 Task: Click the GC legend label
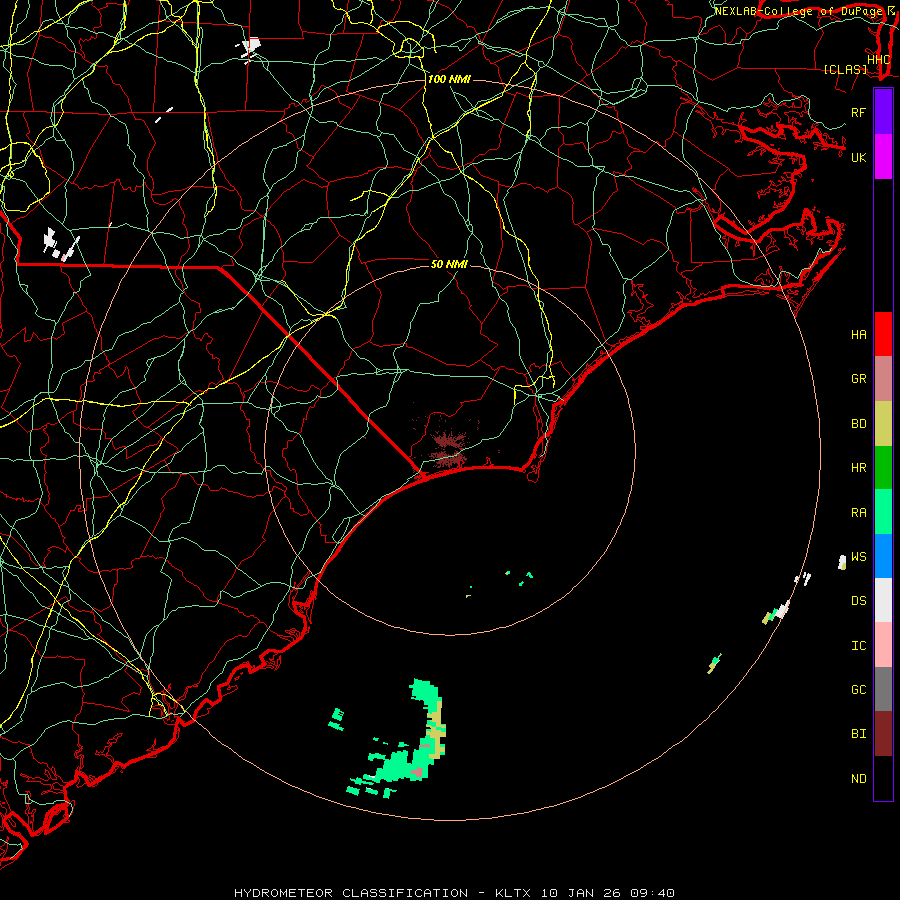click(x=859, y=690)
